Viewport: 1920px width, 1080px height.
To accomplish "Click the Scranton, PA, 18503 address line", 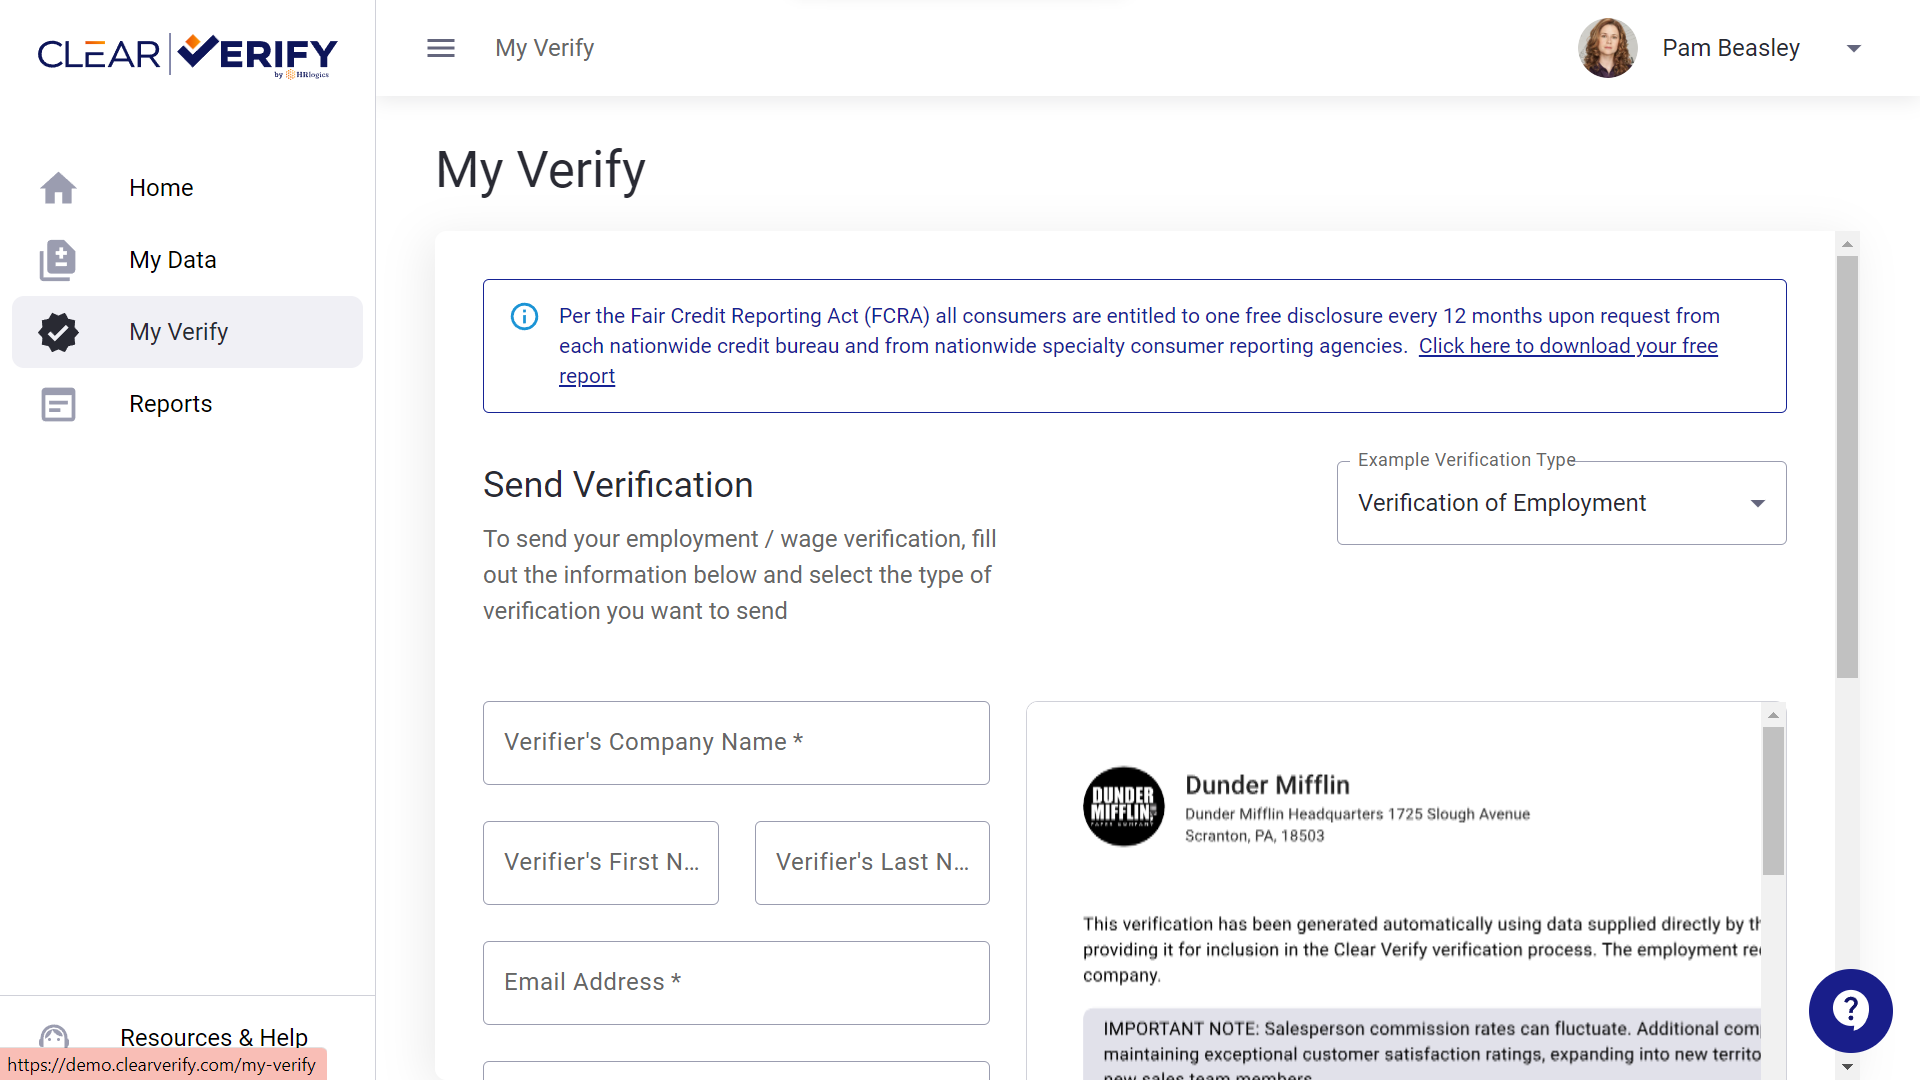I will pos(1254,836).
